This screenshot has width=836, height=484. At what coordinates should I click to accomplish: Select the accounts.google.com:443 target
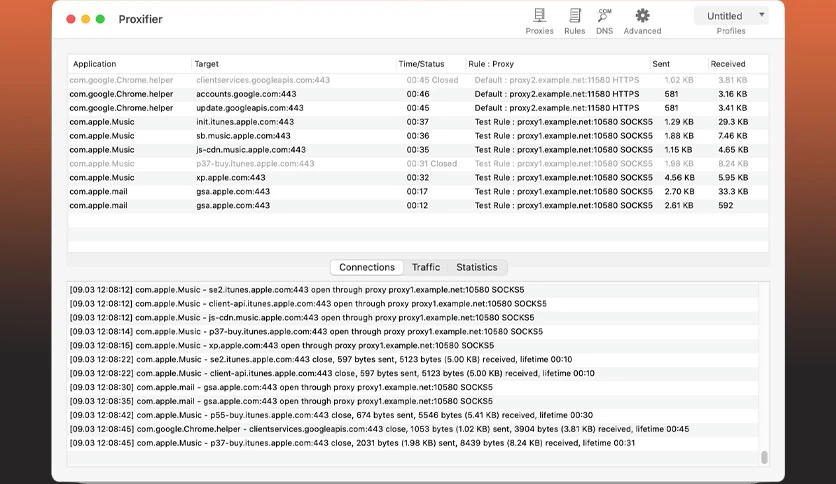pyautogui.click(x=246, y=94)
